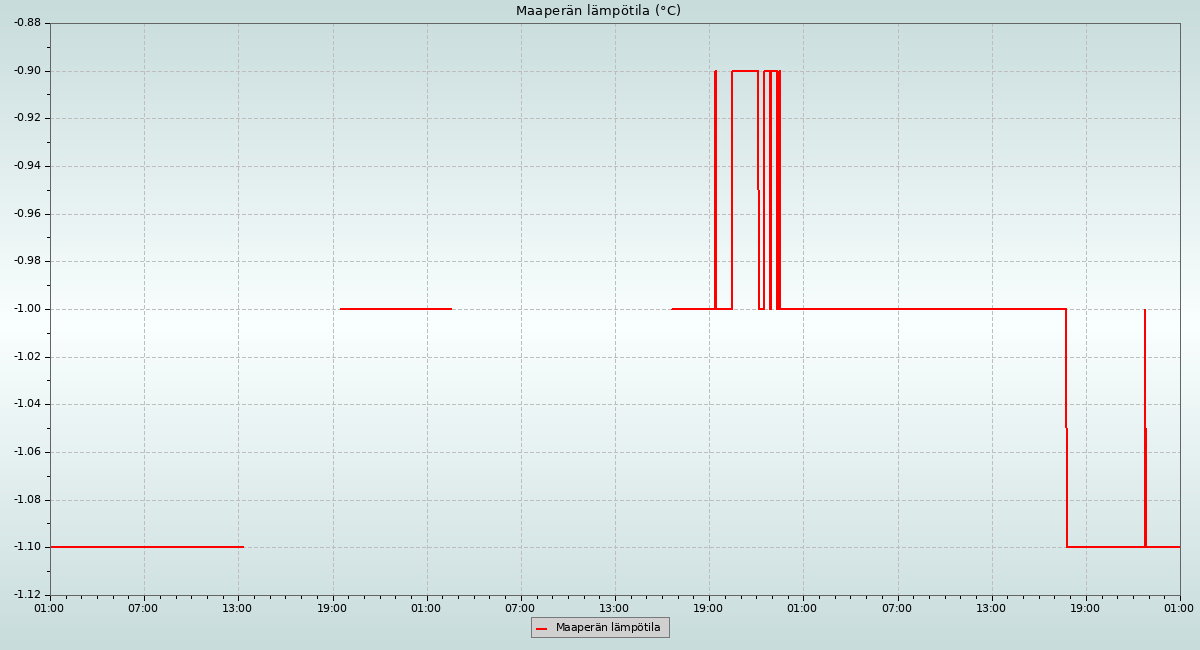Click the widest -0.90 plateau of the red line
The width and height of the screenshot is (1200, 650).
(x=745, y=71)
